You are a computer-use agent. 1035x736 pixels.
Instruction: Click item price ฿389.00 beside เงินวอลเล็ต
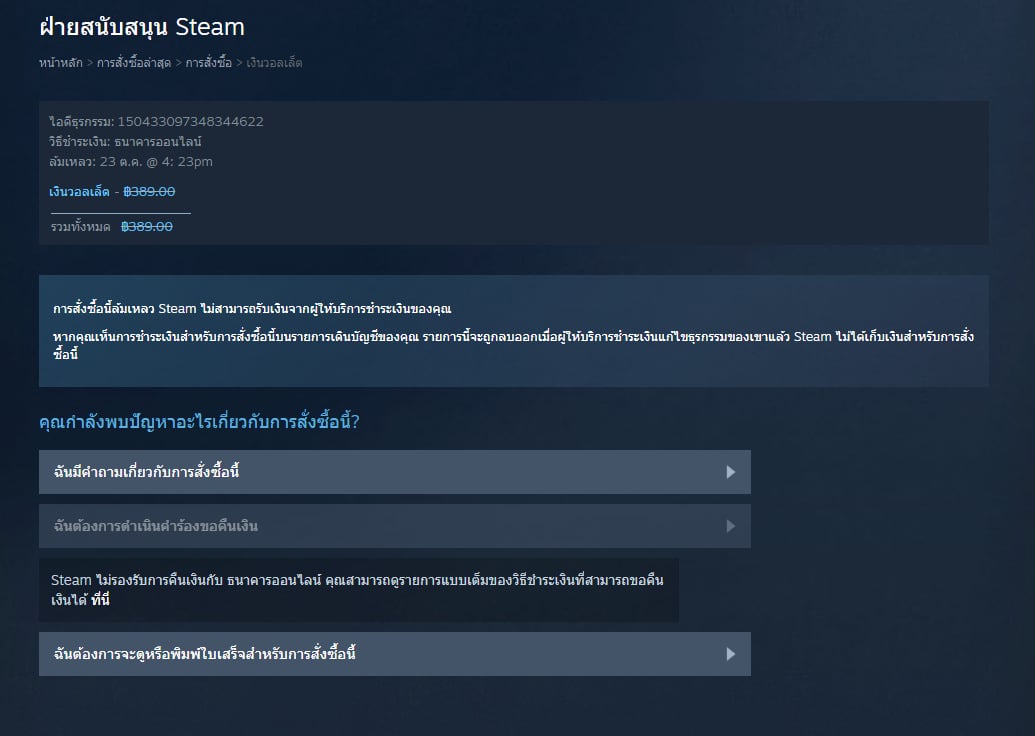pyautogui.click(x=149, y=191)
